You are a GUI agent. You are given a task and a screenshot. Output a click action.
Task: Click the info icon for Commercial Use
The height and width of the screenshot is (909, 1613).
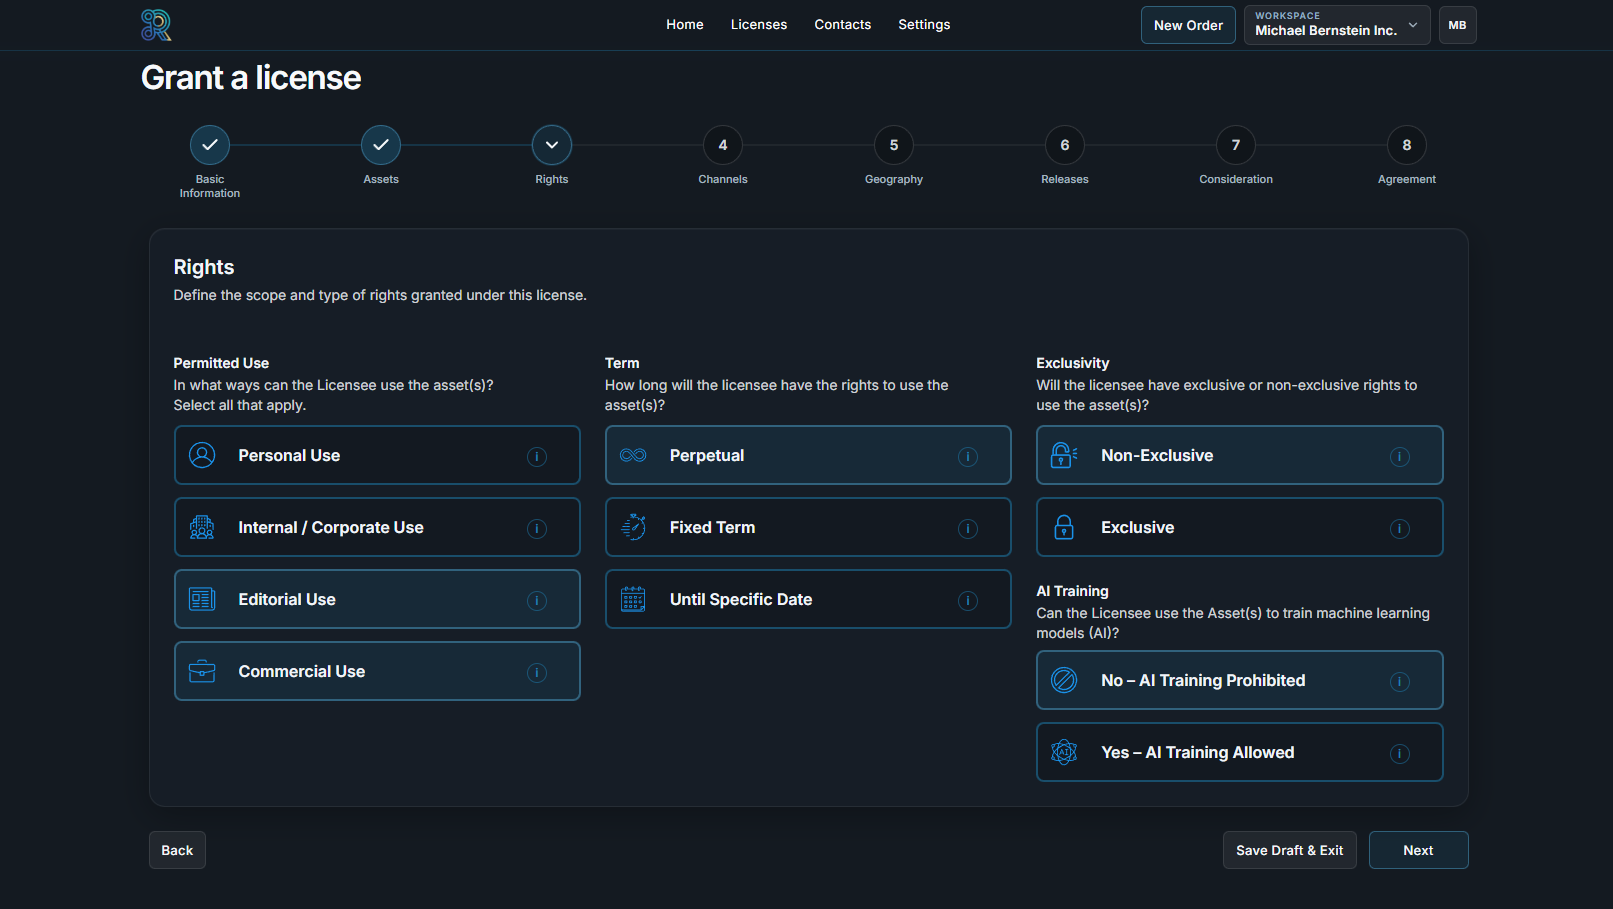pyautogui.click(x=537, y=673)
